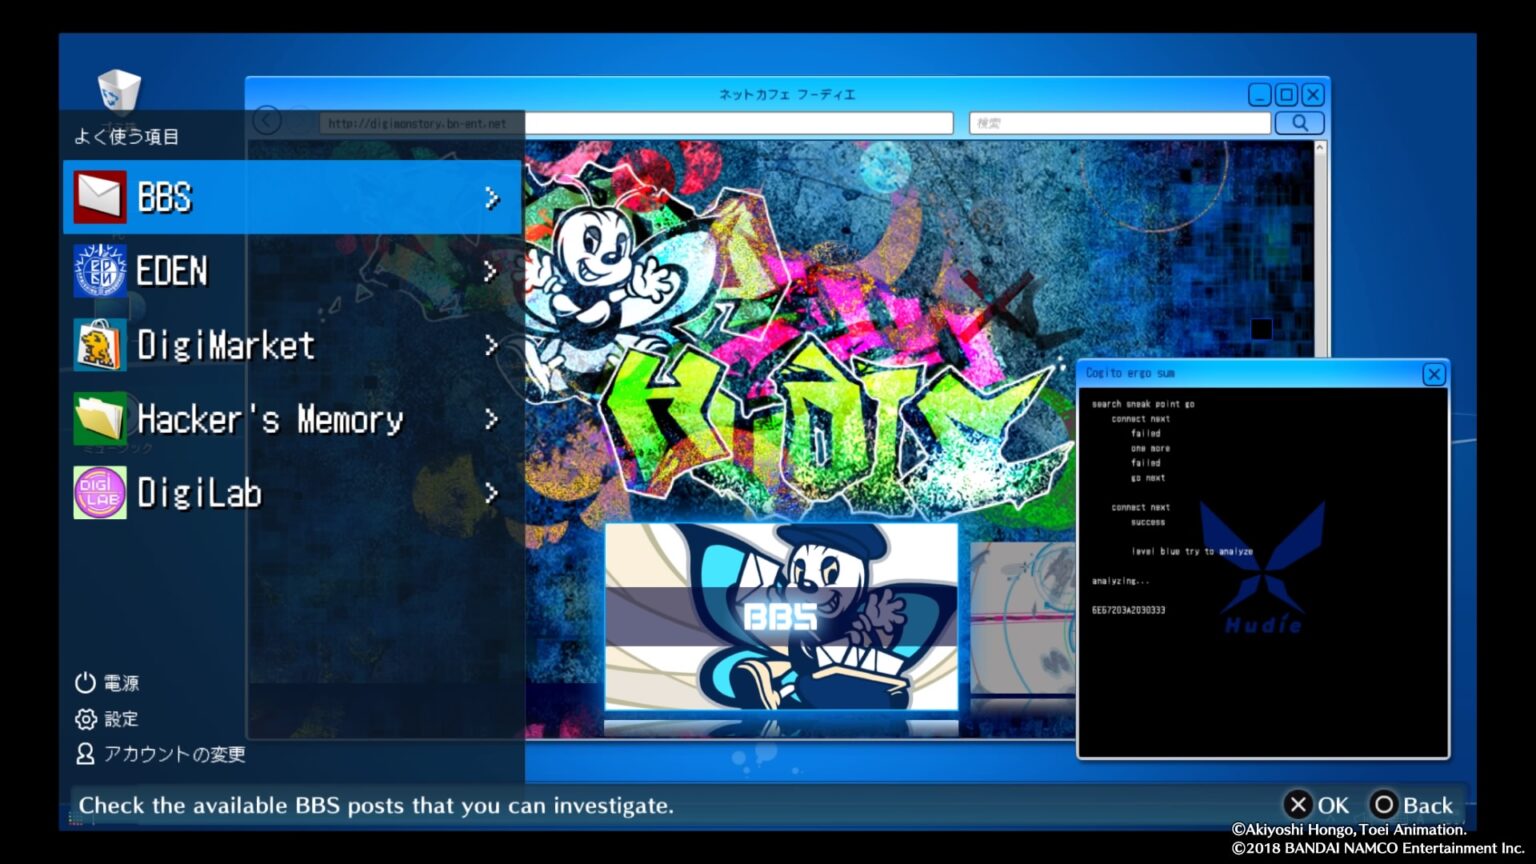
Task: Open the 設定 settings option
Action: 107,718
